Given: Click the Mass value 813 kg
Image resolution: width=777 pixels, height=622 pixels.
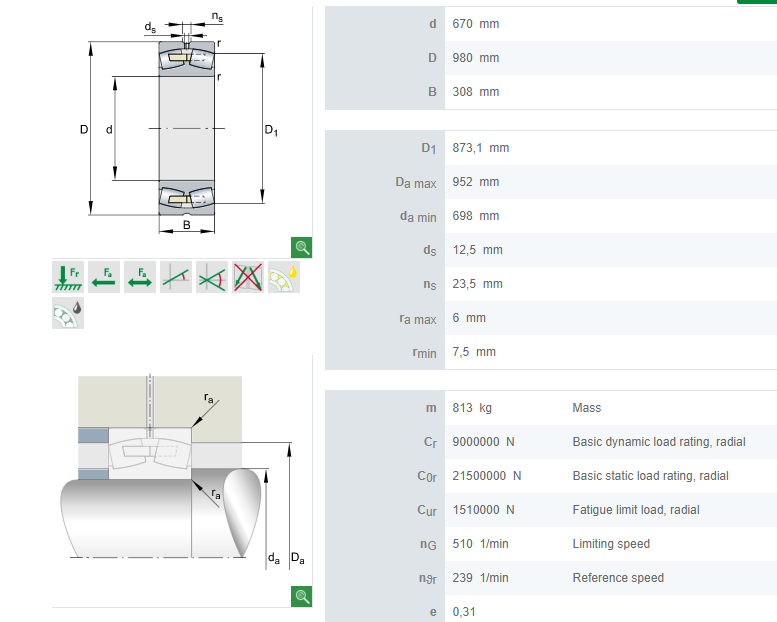Looking at the screenshot, I should (472, 408).
